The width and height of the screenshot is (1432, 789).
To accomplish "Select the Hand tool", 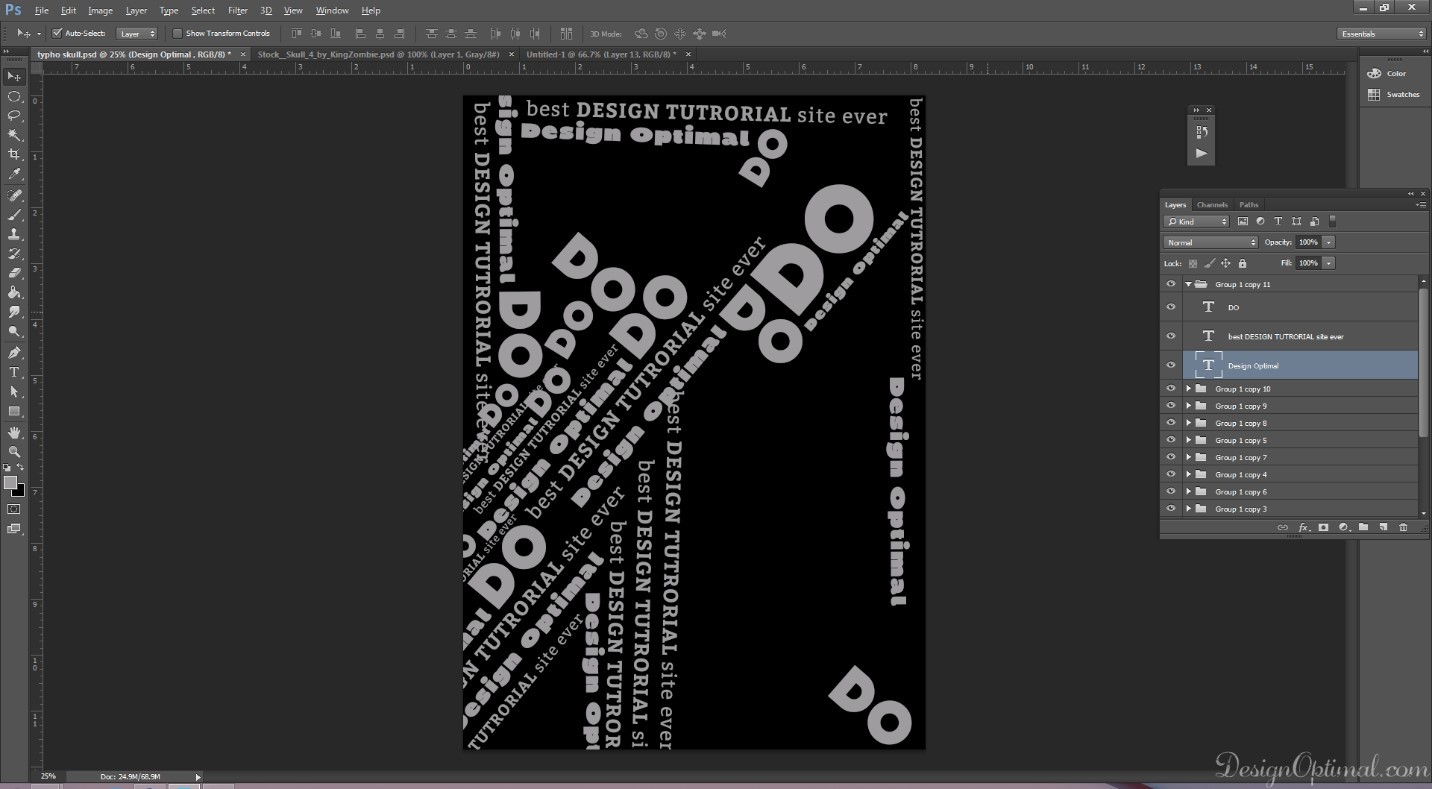I will click(x=14, y=432).
